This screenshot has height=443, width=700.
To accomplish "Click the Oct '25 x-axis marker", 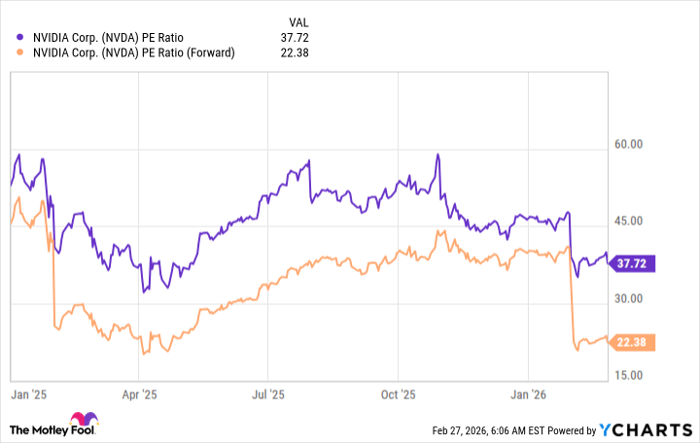I will [x=398, y=395].
